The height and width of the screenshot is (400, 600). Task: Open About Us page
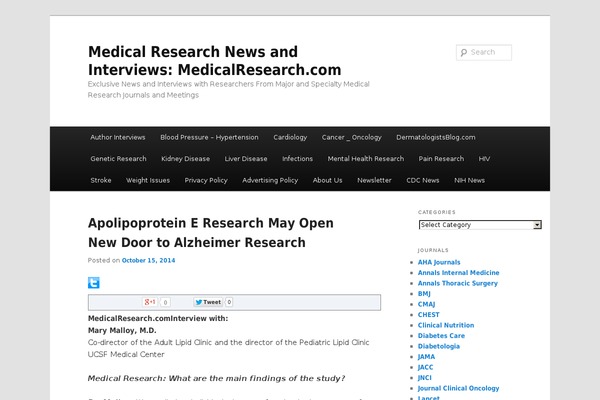click(x=328, y=180)
